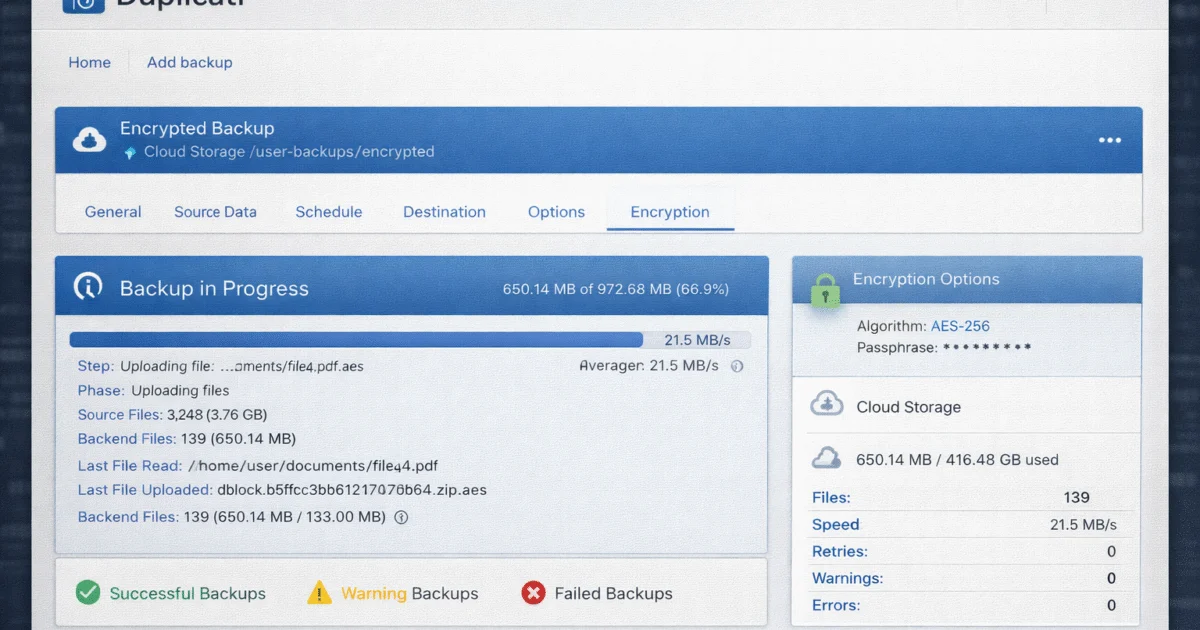Open the three-dot menu for Encrypted Backup
The width and height of the screenshot is (1200, 630).
(x=1110, y=140)
